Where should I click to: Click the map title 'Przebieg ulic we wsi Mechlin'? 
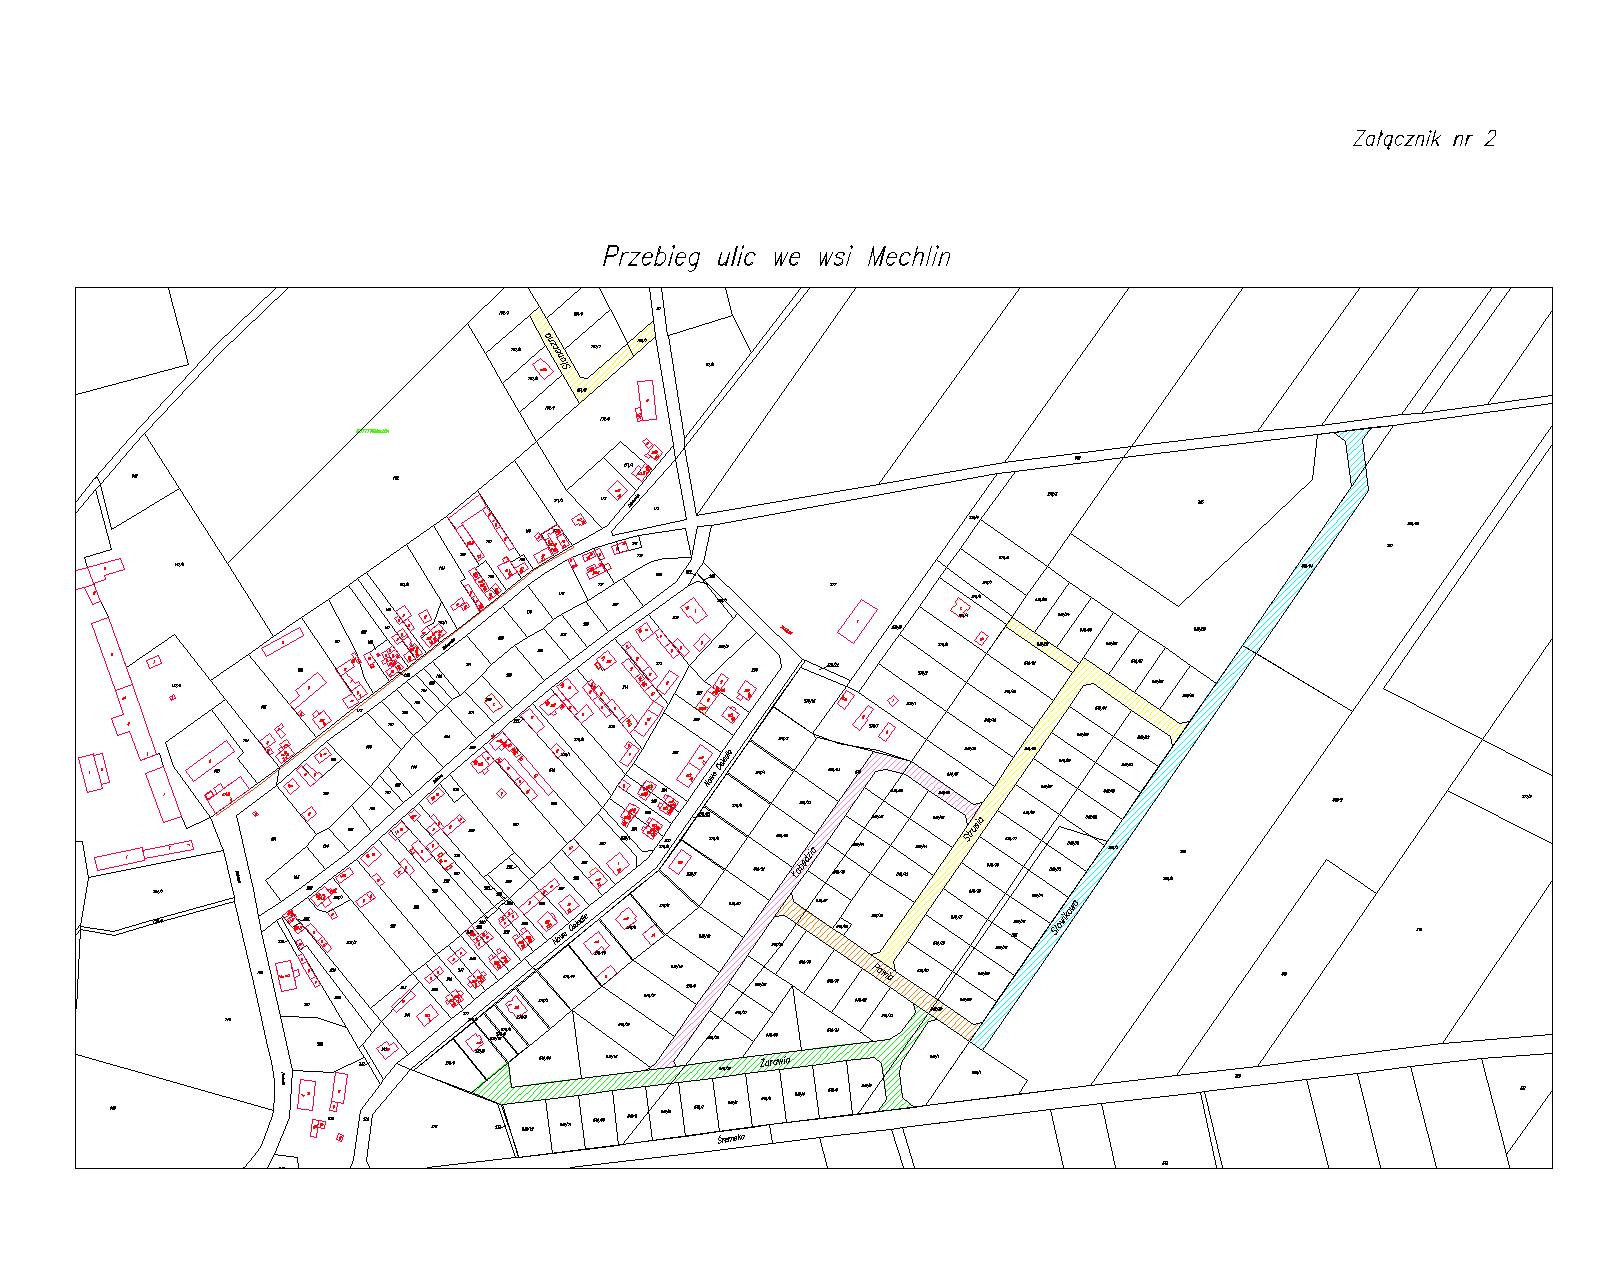pyautogui.click(x=776, y=257)
